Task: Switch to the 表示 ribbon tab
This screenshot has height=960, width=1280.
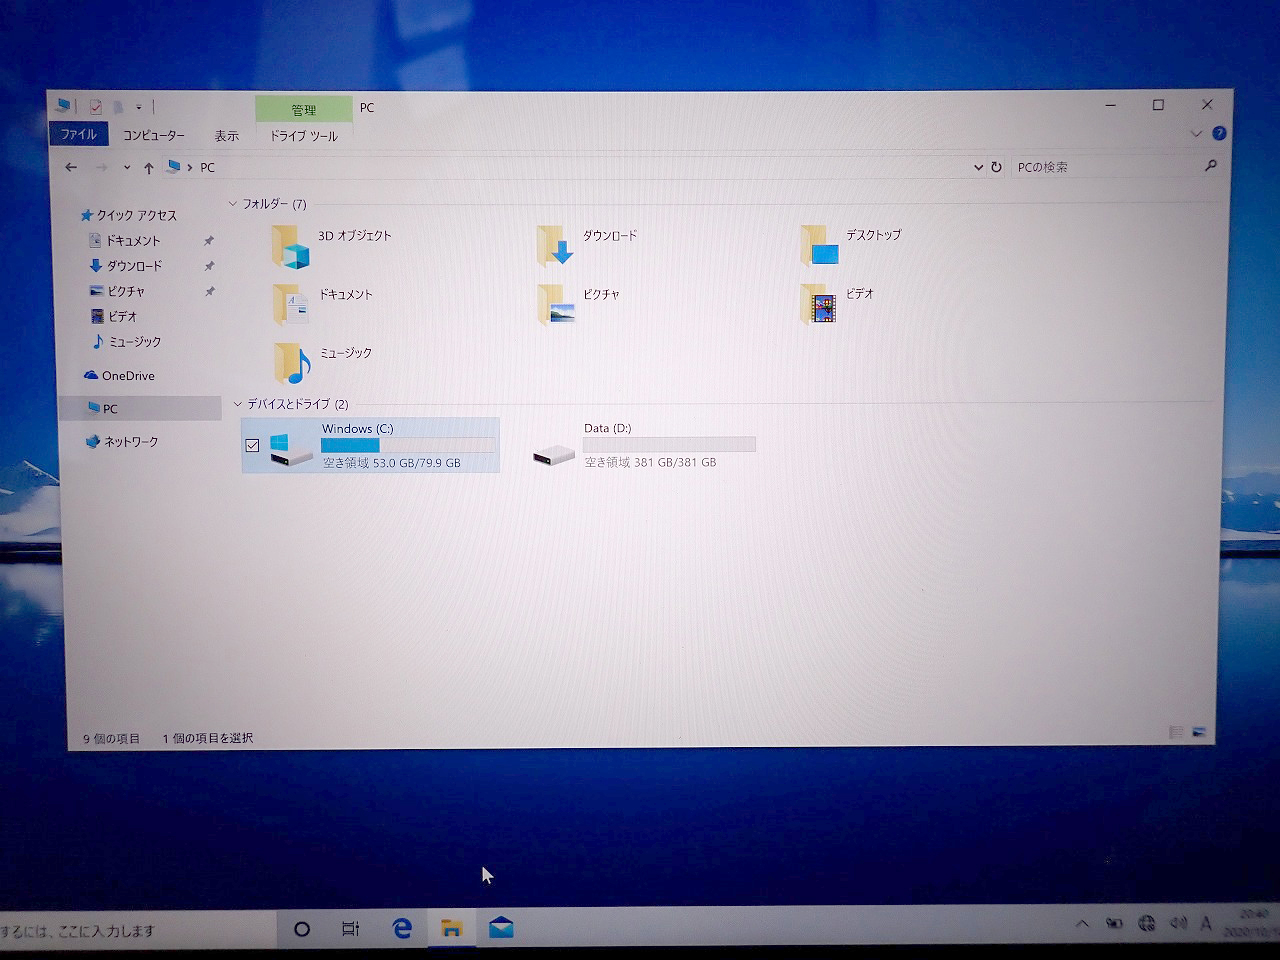Action: click(226, 136)
